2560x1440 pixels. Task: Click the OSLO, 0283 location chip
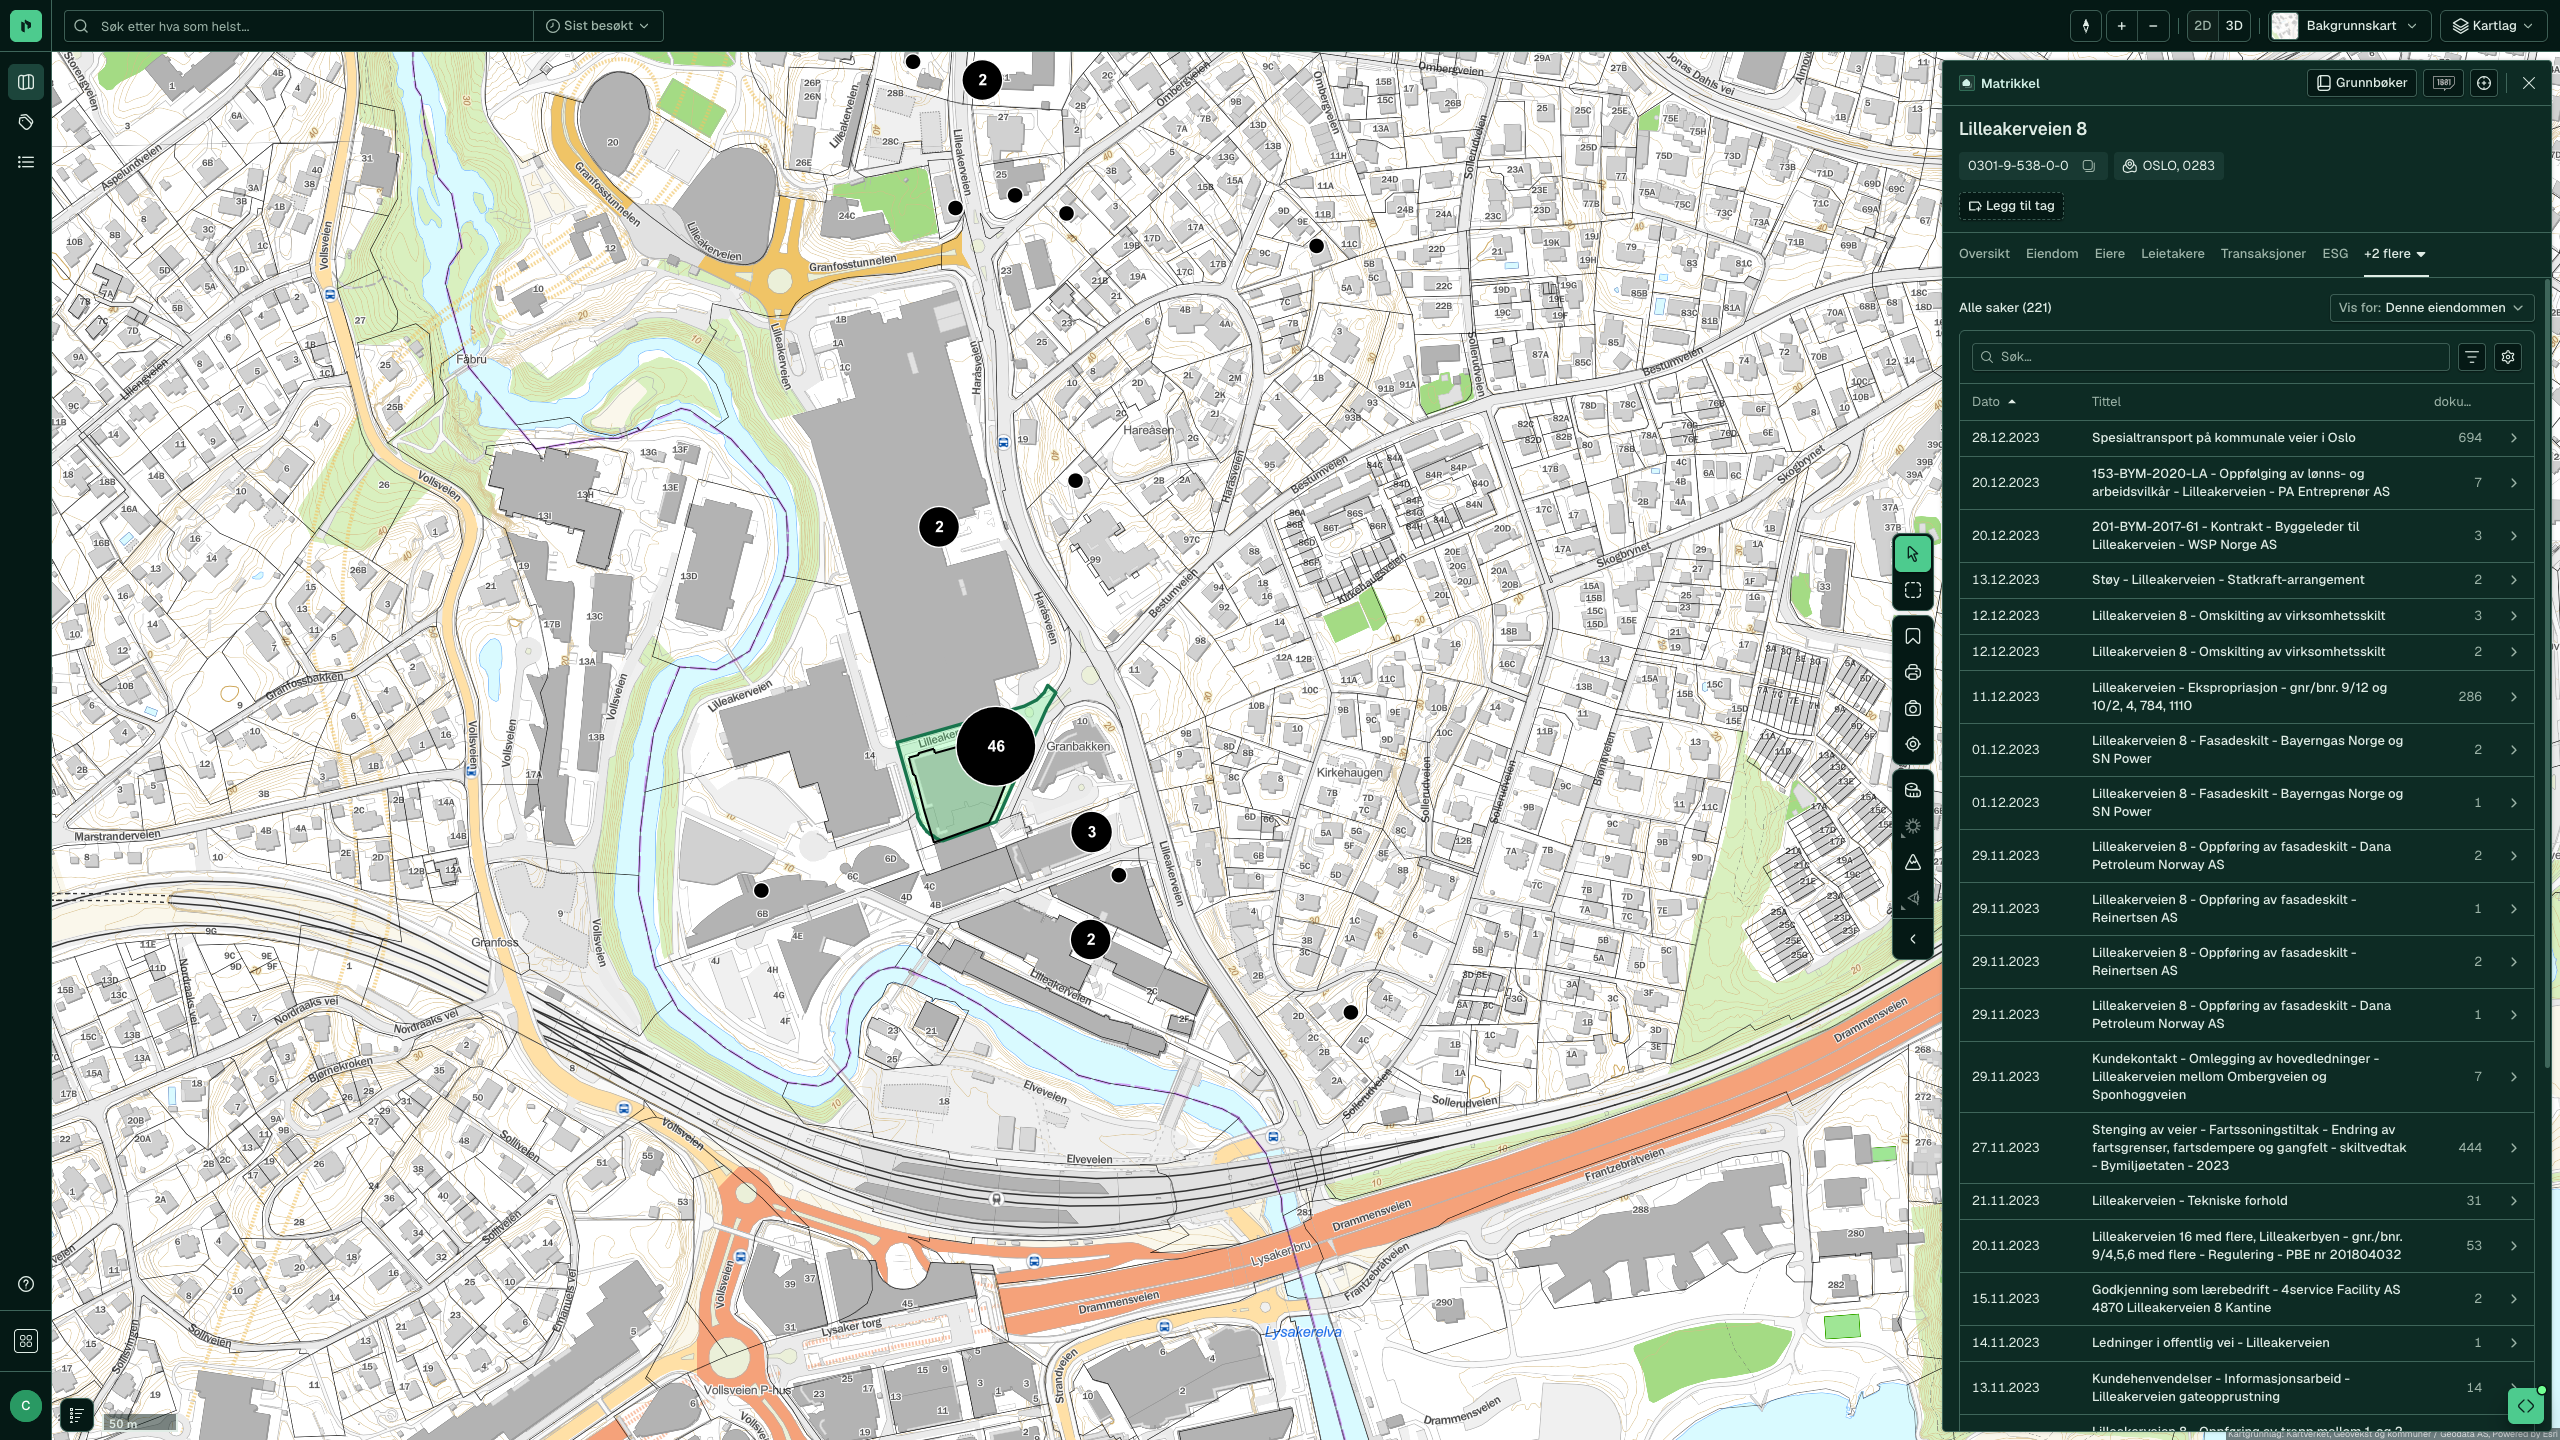2168,166
